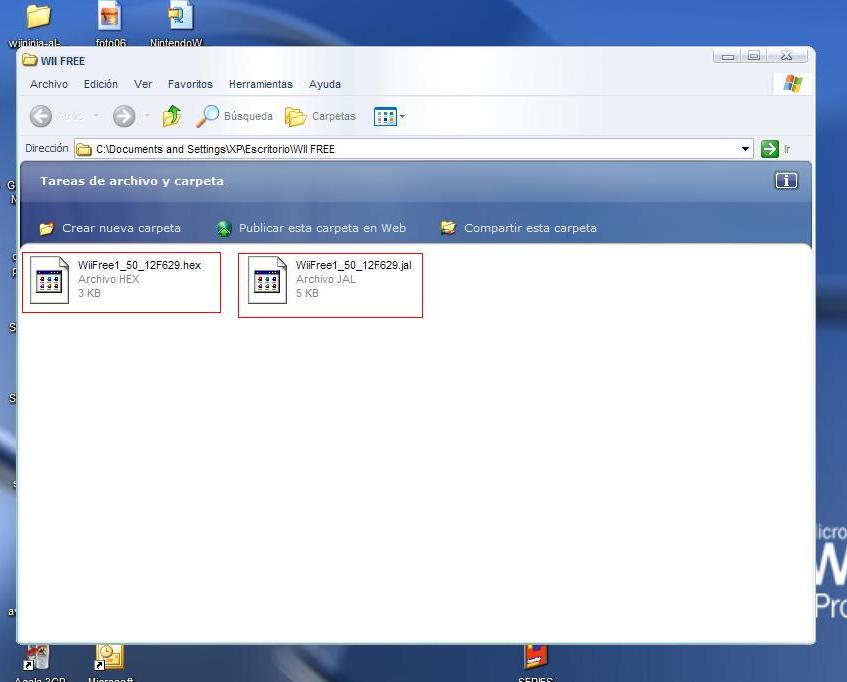This screenshot has height=682, width=847.
Task: Click Compartir esta carpeta link
Action: coord(529,228)
